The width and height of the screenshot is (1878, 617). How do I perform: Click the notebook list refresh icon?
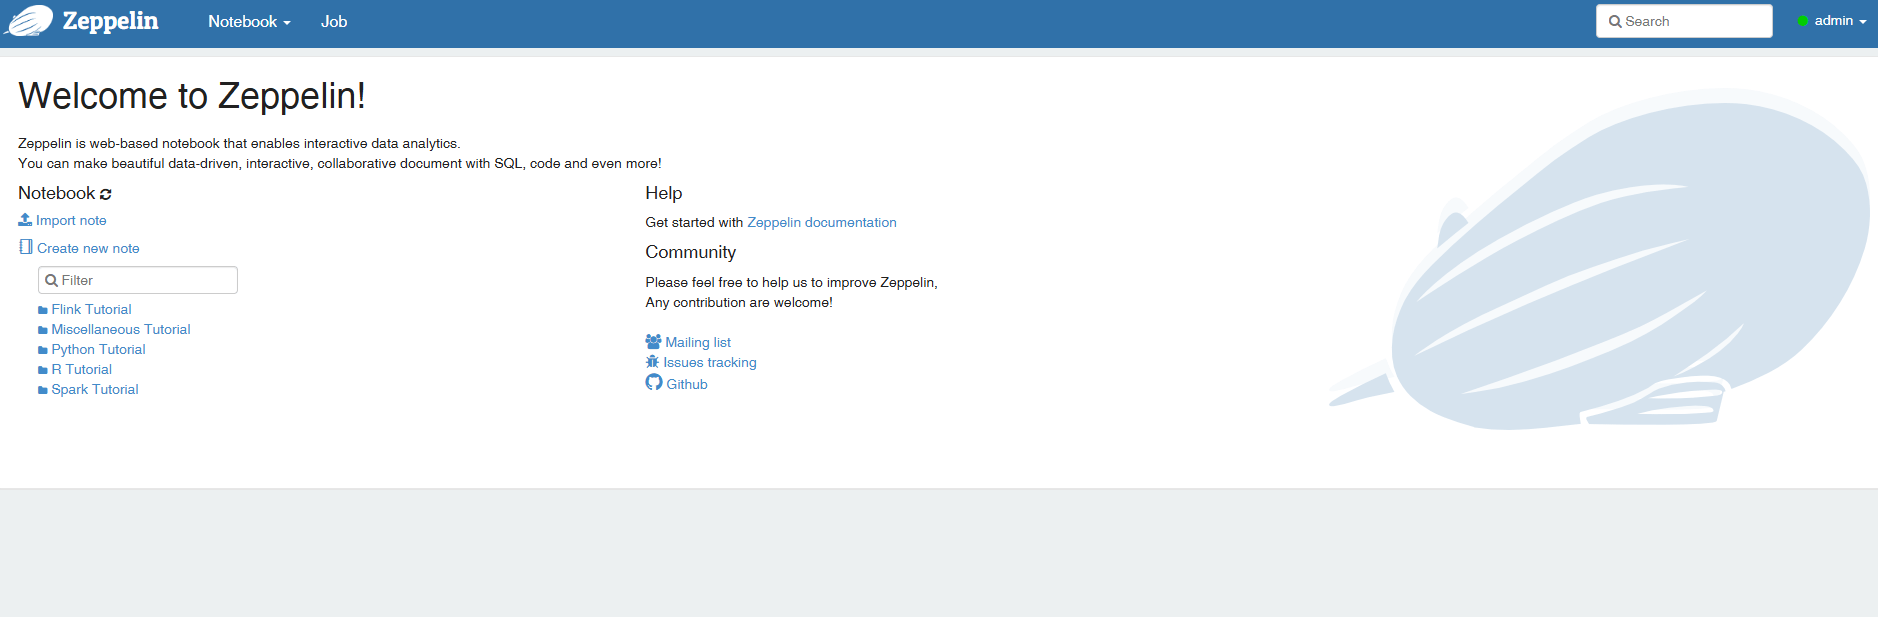pos(106,194)
